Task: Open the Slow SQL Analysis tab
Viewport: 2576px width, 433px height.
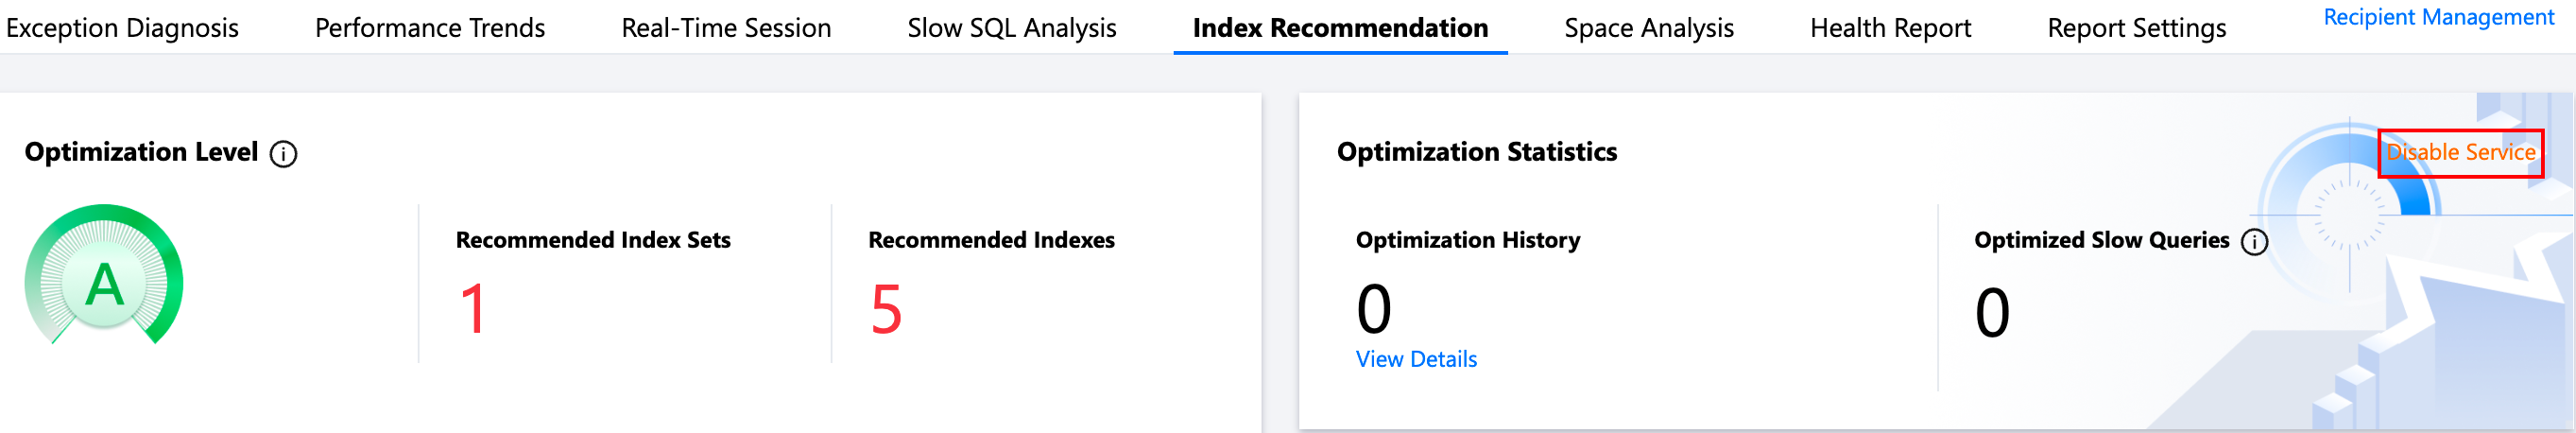Action: click(x=1012, y=28)
